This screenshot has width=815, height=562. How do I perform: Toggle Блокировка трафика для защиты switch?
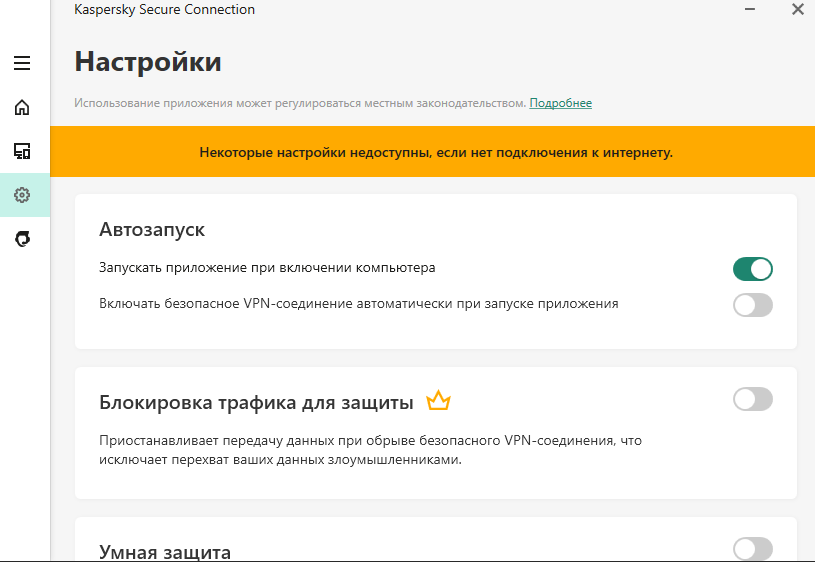[753, 399]
